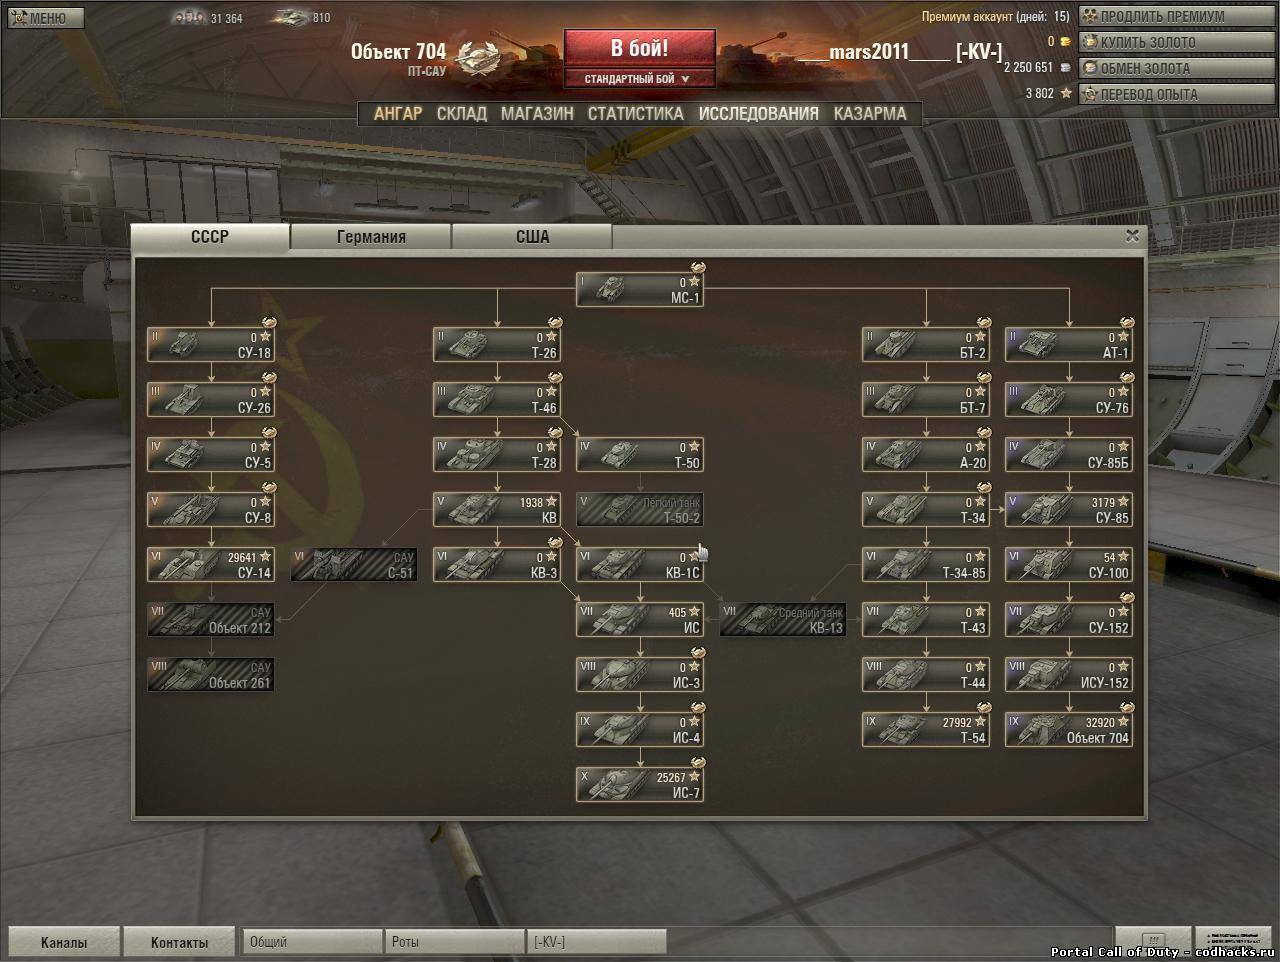Viewport: 1280px width, 962px height.
Task: Close the research tree window
Action: click(1132, 236)
